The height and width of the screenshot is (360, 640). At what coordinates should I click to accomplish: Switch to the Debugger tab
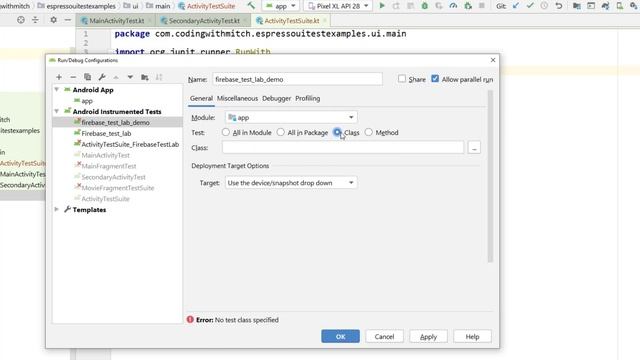coord(277,98)
